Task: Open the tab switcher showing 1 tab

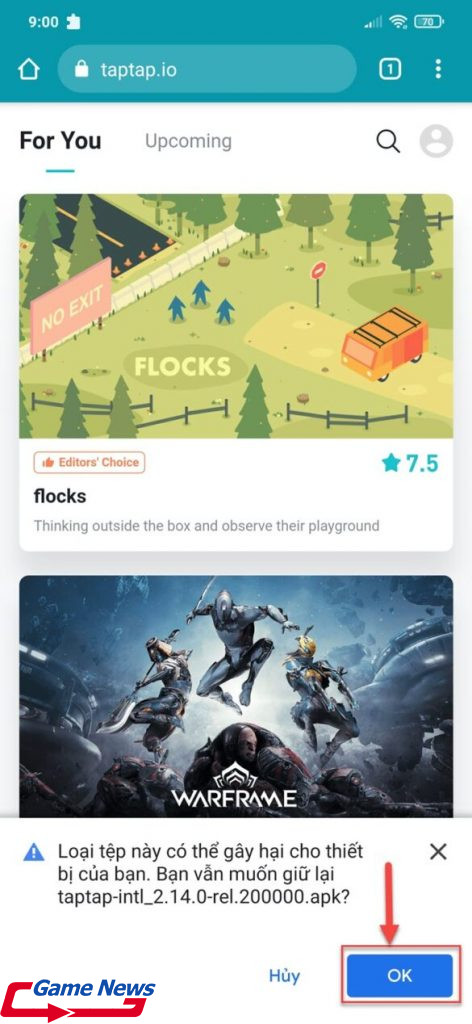Action: point(390,69)
